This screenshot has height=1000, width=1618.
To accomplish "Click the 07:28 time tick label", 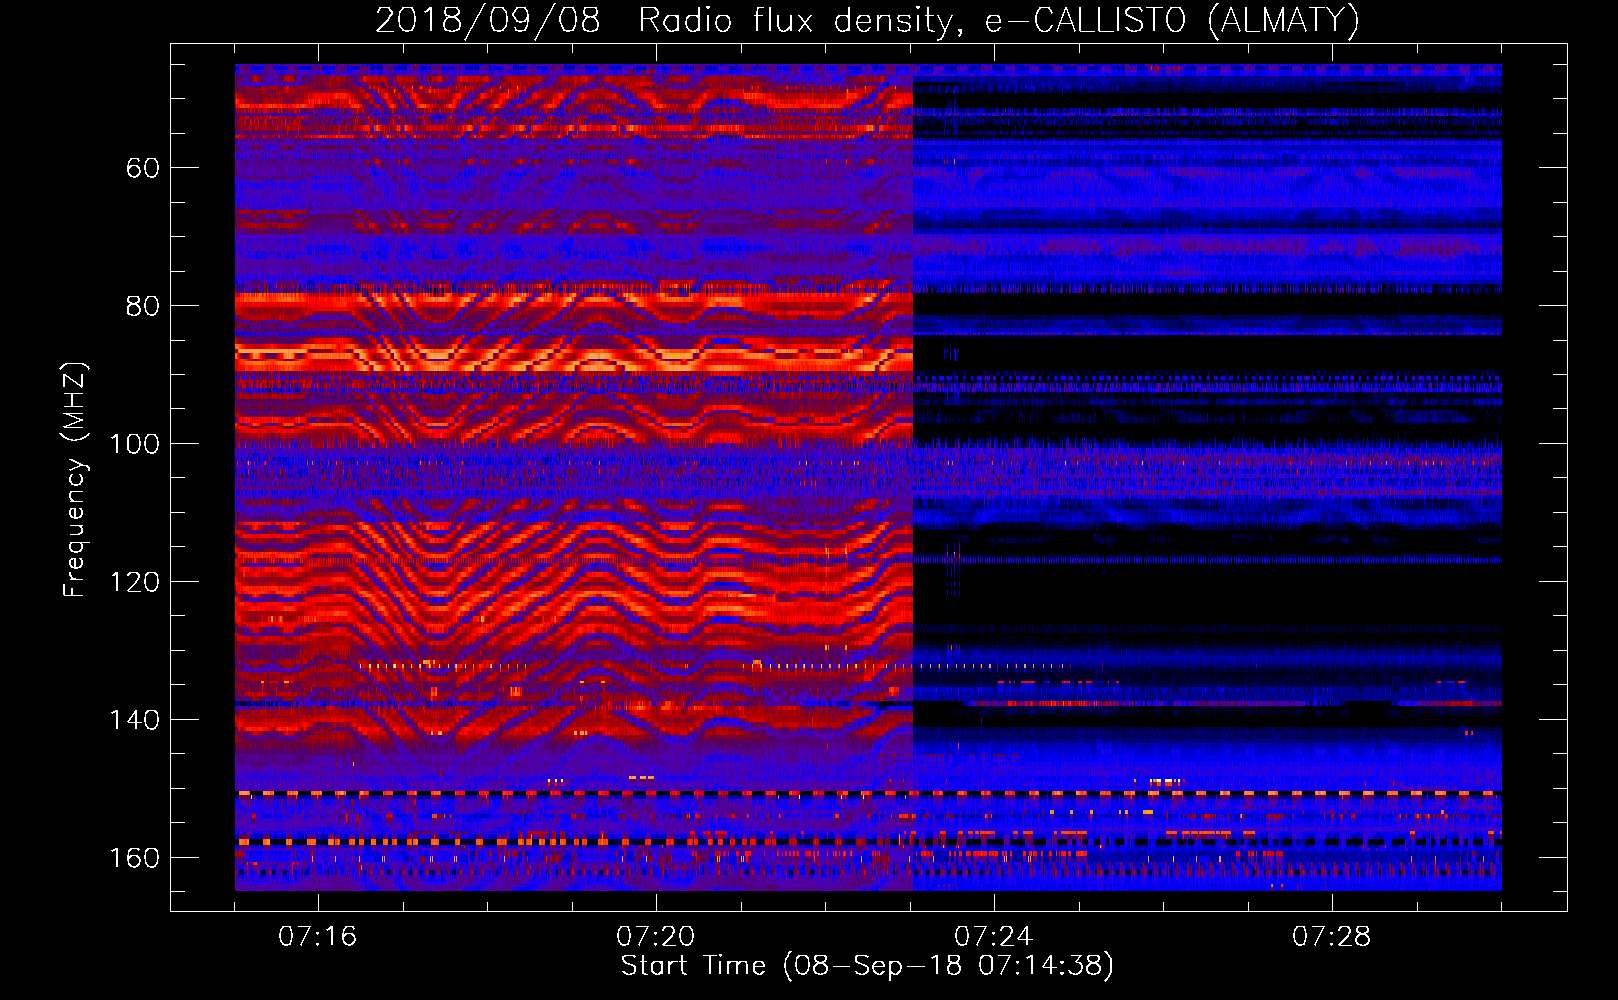I will pyautogui.click(x=1332, y=937).
